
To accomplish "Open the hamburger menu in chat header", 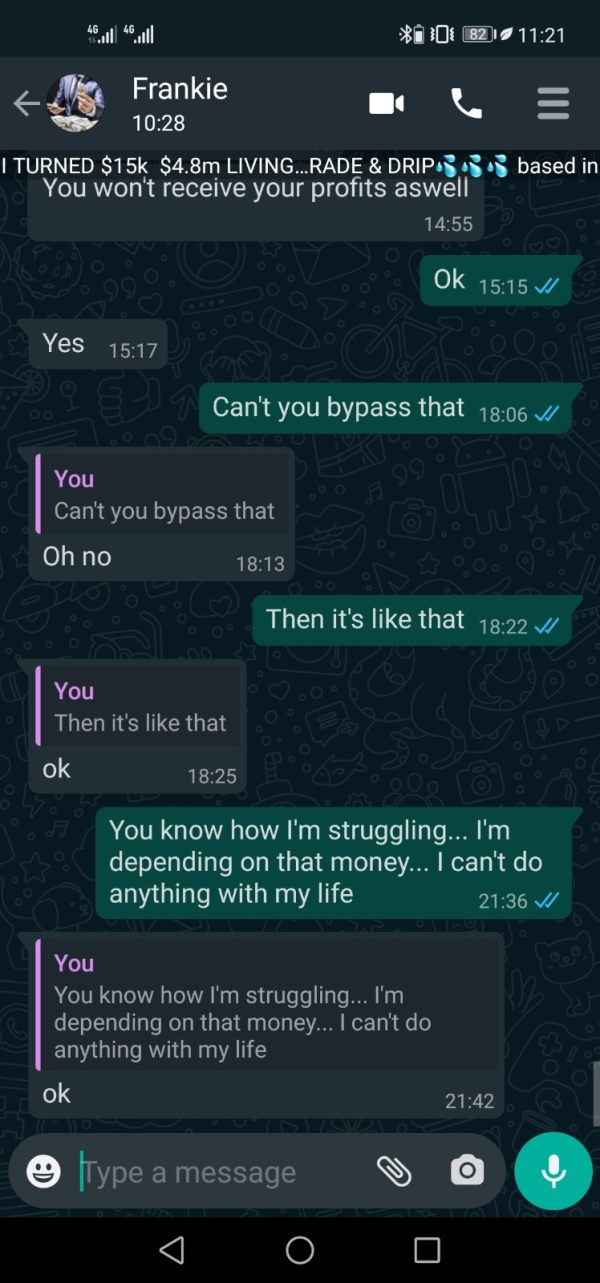I will coord(553,103).
